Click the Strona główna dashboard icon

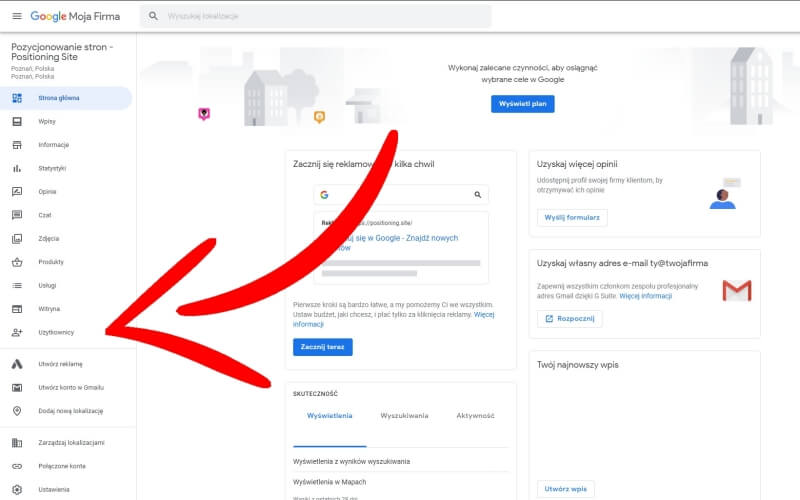[x=17, y=98]
